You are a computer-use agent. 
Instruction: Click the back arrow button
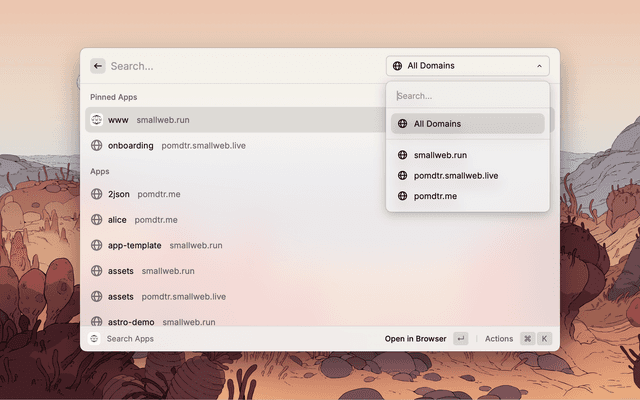[98, 66]
